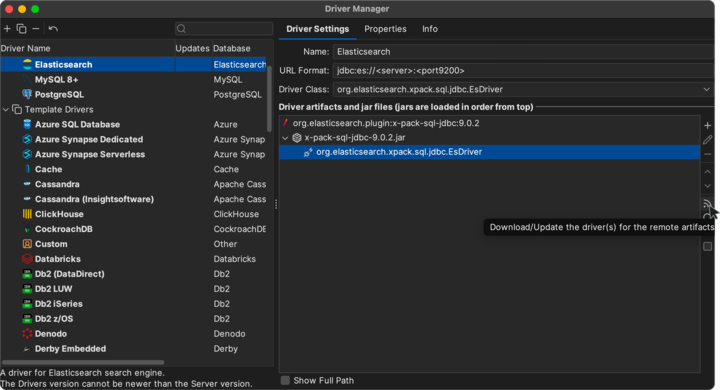Screen dimensions: 720x390
Task: Sort by the Driver Name column header
Action: point(25,48)
